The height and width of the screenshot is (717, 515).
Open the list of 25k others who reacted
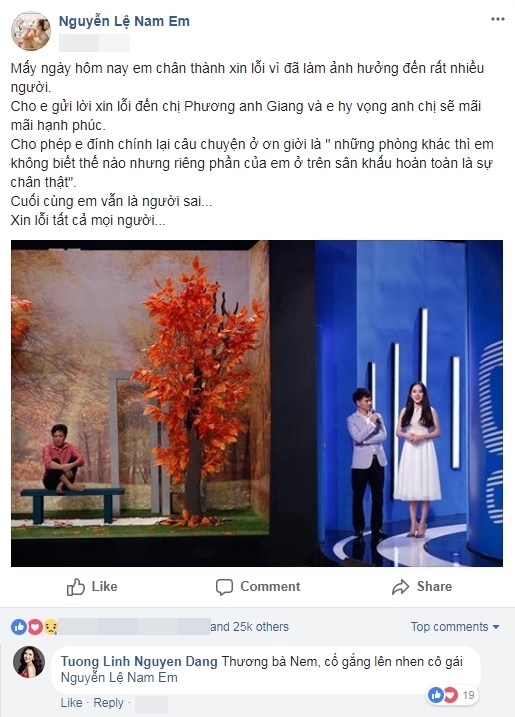point(250,627)
